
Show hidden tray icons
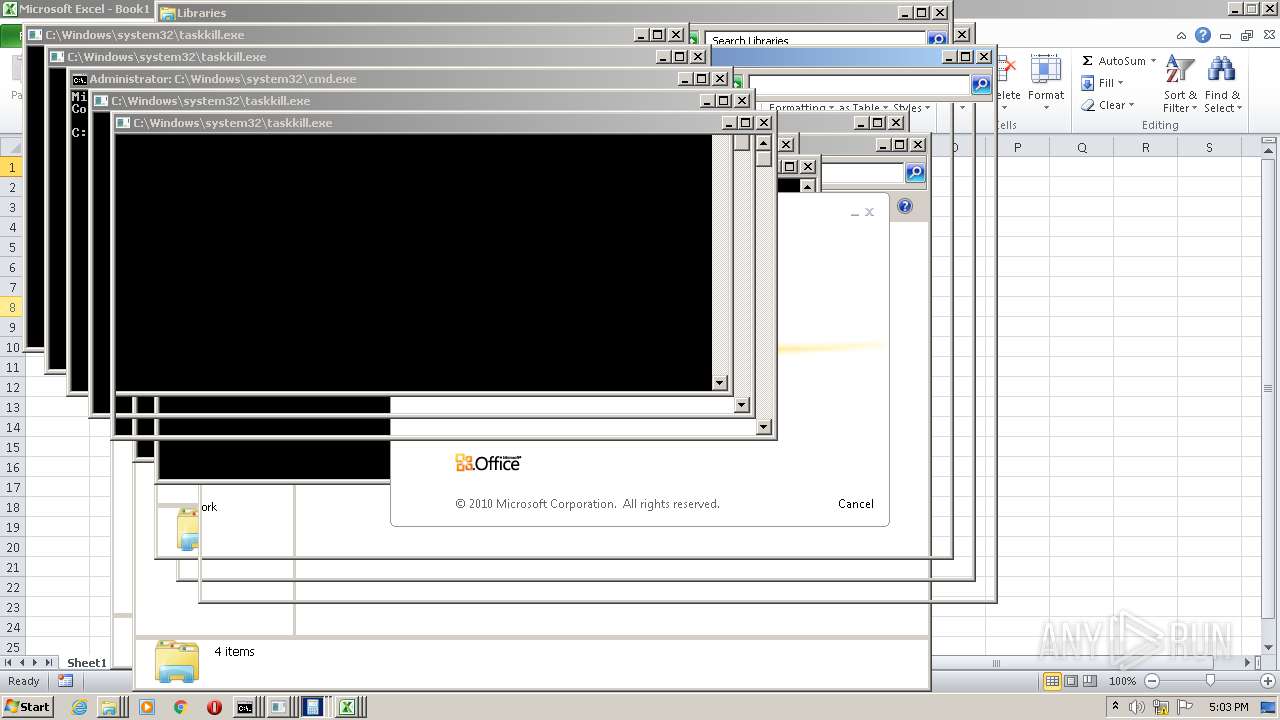click(x=1115, y=706)
